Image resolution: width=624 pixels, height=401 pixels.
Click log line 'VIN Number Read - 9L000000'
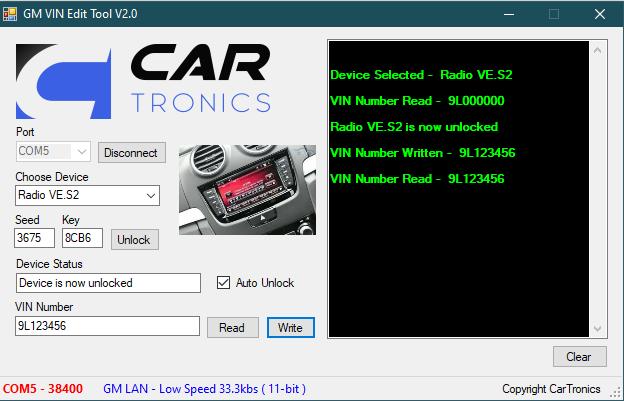[417, 101]
